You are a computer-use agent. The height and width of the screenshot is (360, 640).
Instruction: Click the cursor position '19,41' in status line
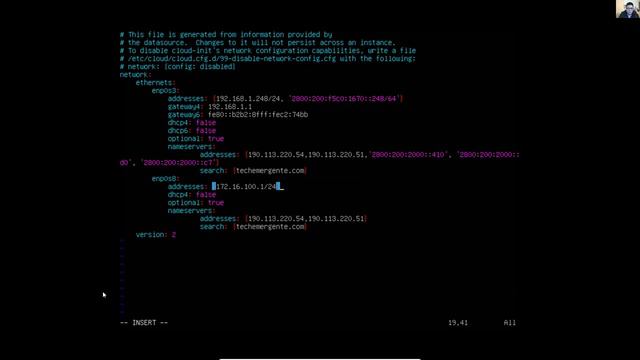coord(458,322)
